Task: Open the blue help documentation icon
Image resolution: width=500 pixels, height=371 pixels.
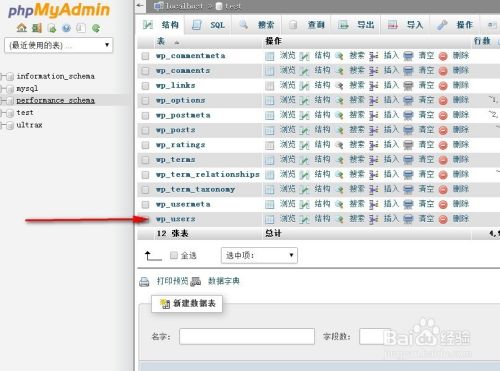Action: pyautogui.click(x=67, y=28)
